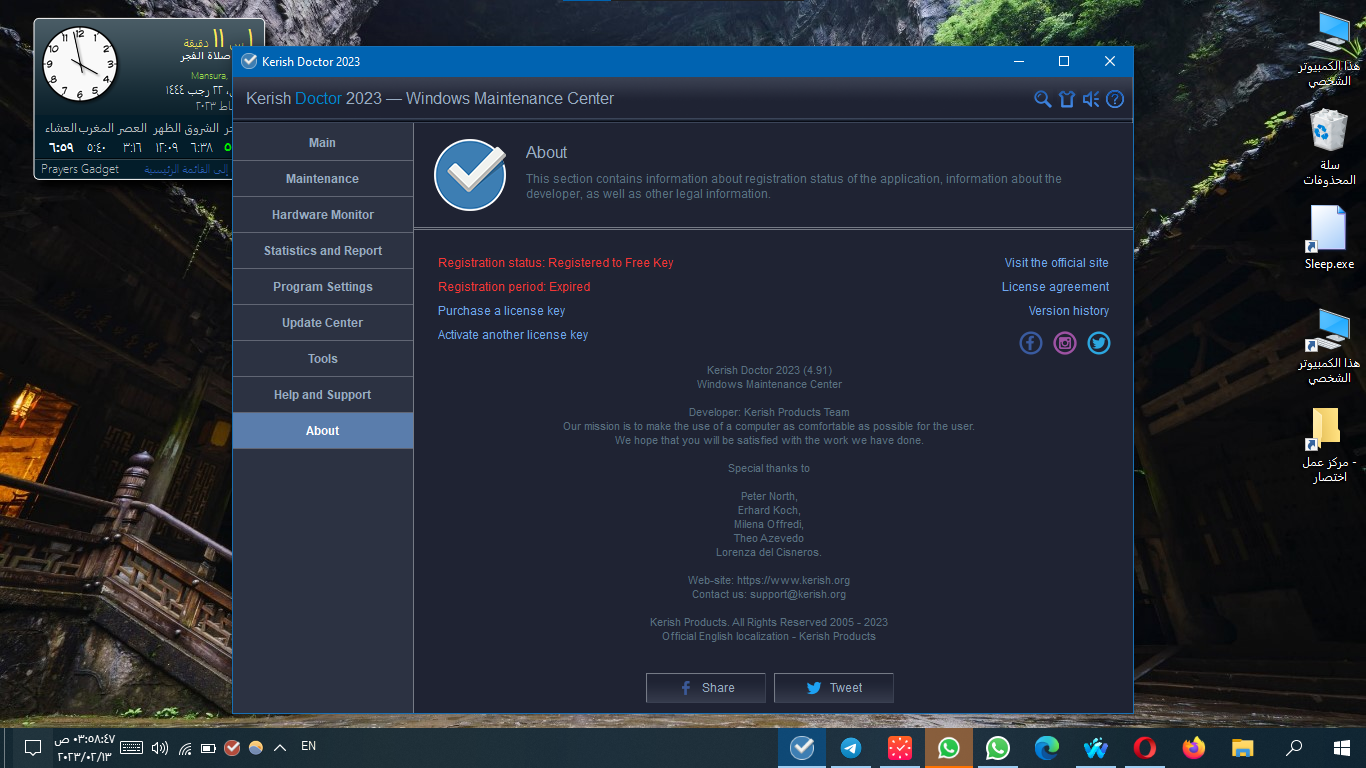Screen dimensions: 1366x768
Task: Click Visit the official site link
Action: click(x=1056, y=263)
